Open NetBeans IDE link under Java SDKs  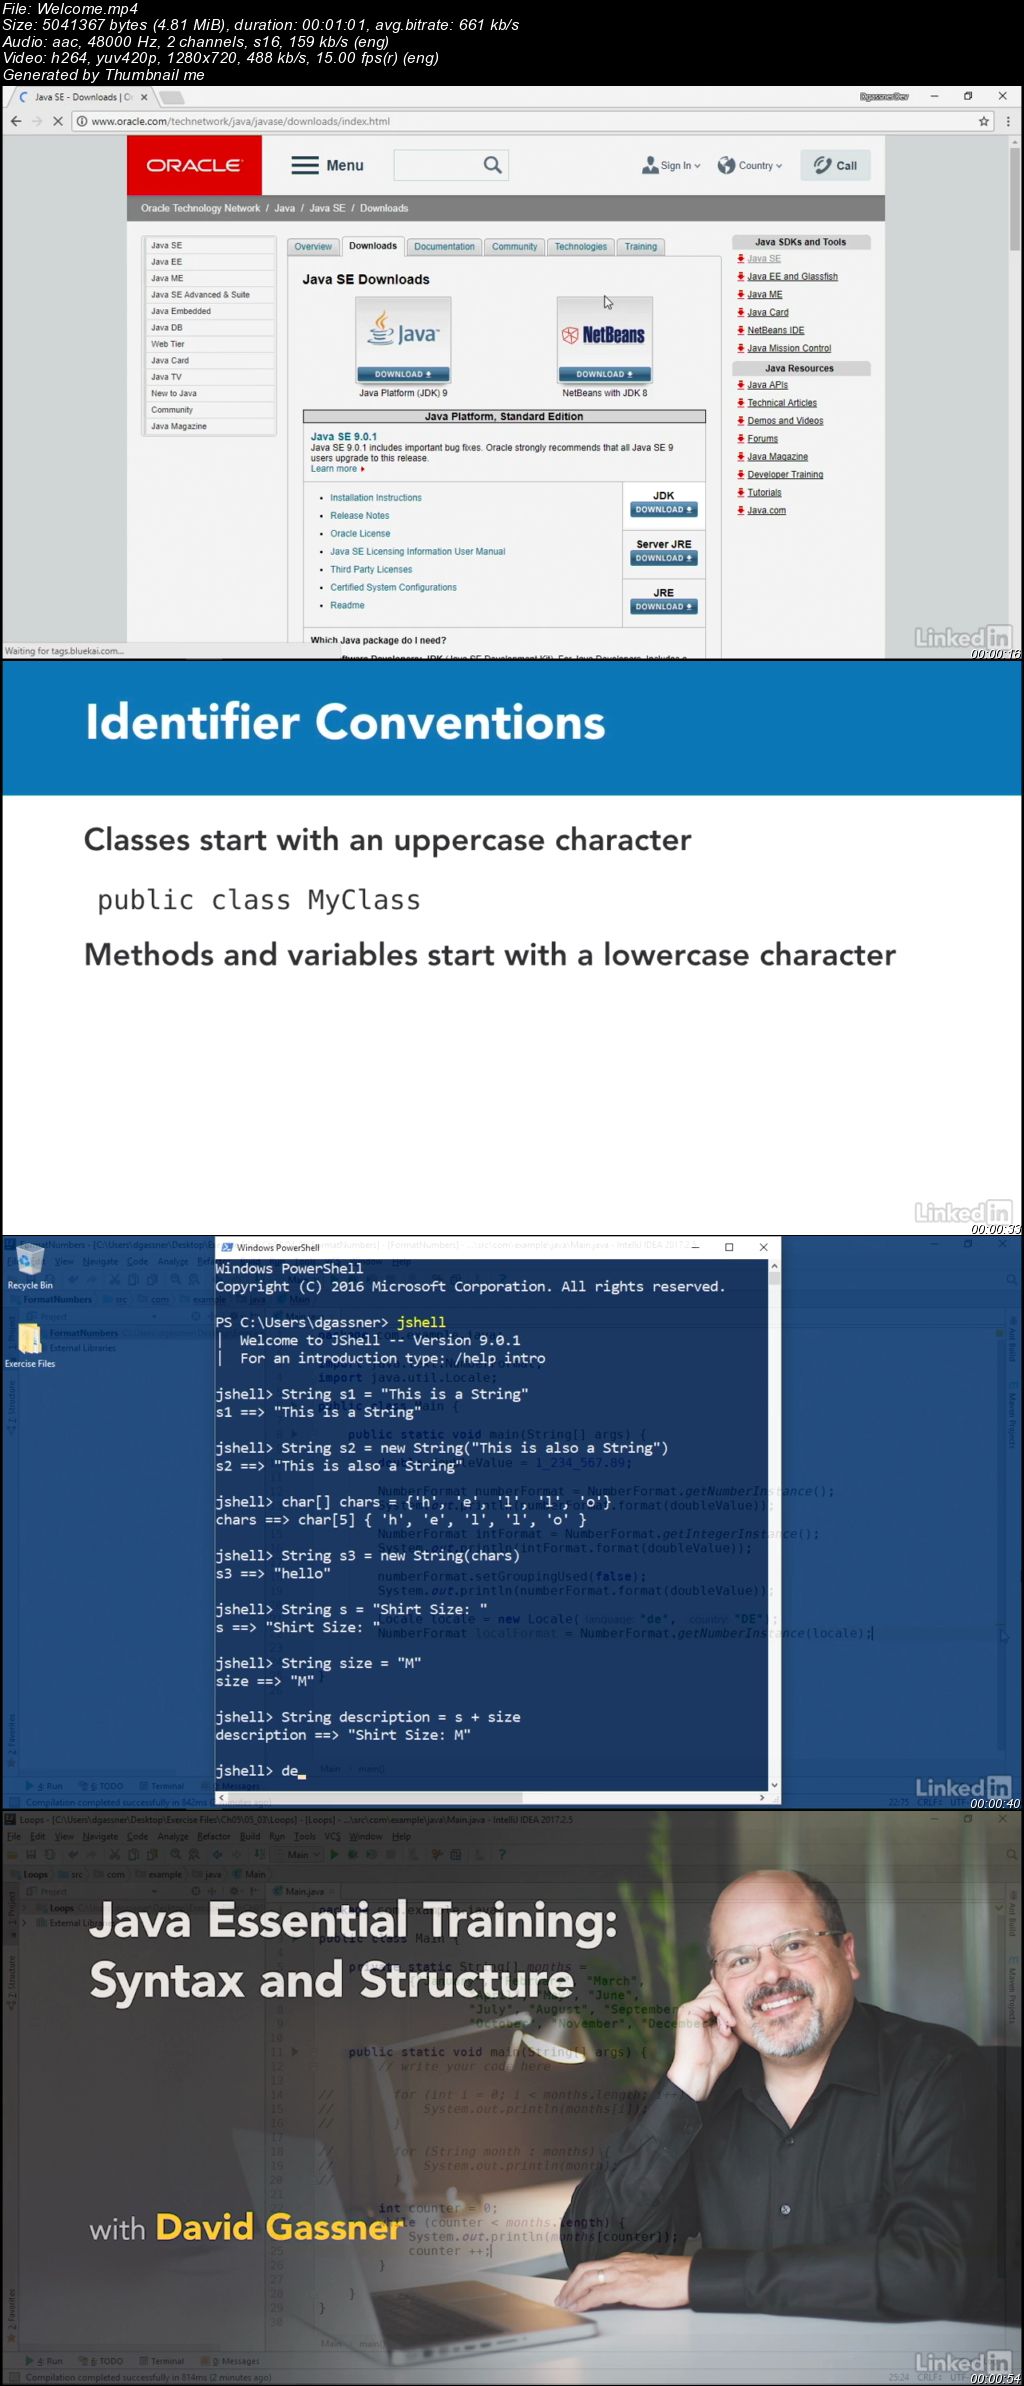click(x=775, y=331)
